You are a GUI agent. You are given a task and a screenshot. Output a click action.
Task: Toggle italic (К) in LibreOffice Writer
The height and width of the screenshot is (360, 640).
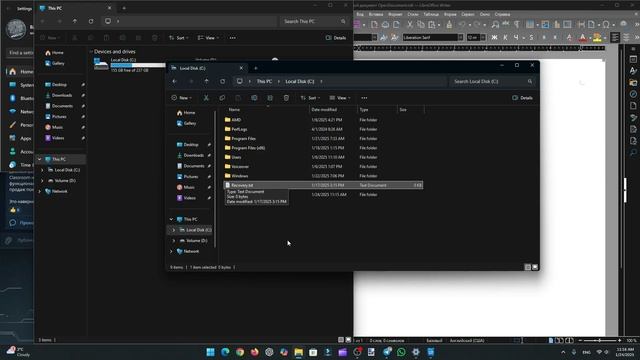tap(505, 38)
